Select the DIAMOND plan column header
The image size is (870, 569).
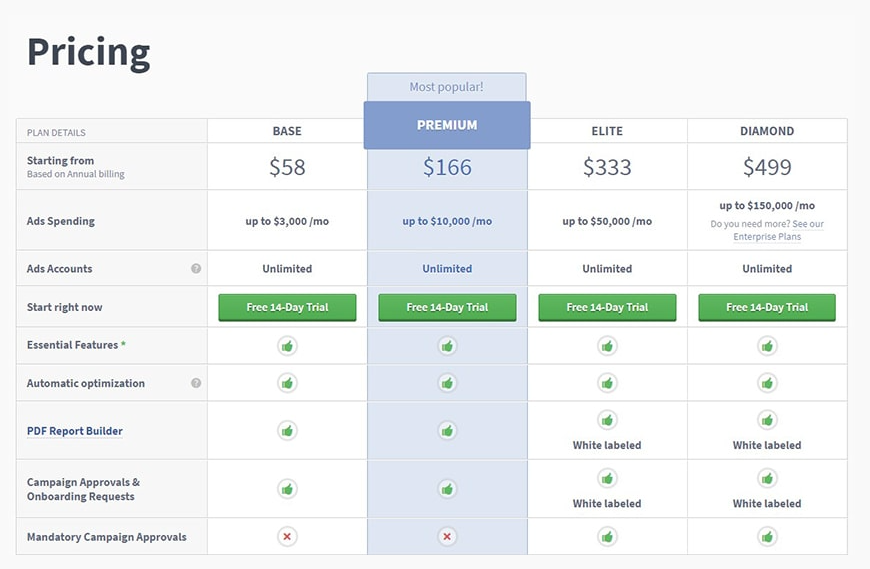[x=767, y=131]
